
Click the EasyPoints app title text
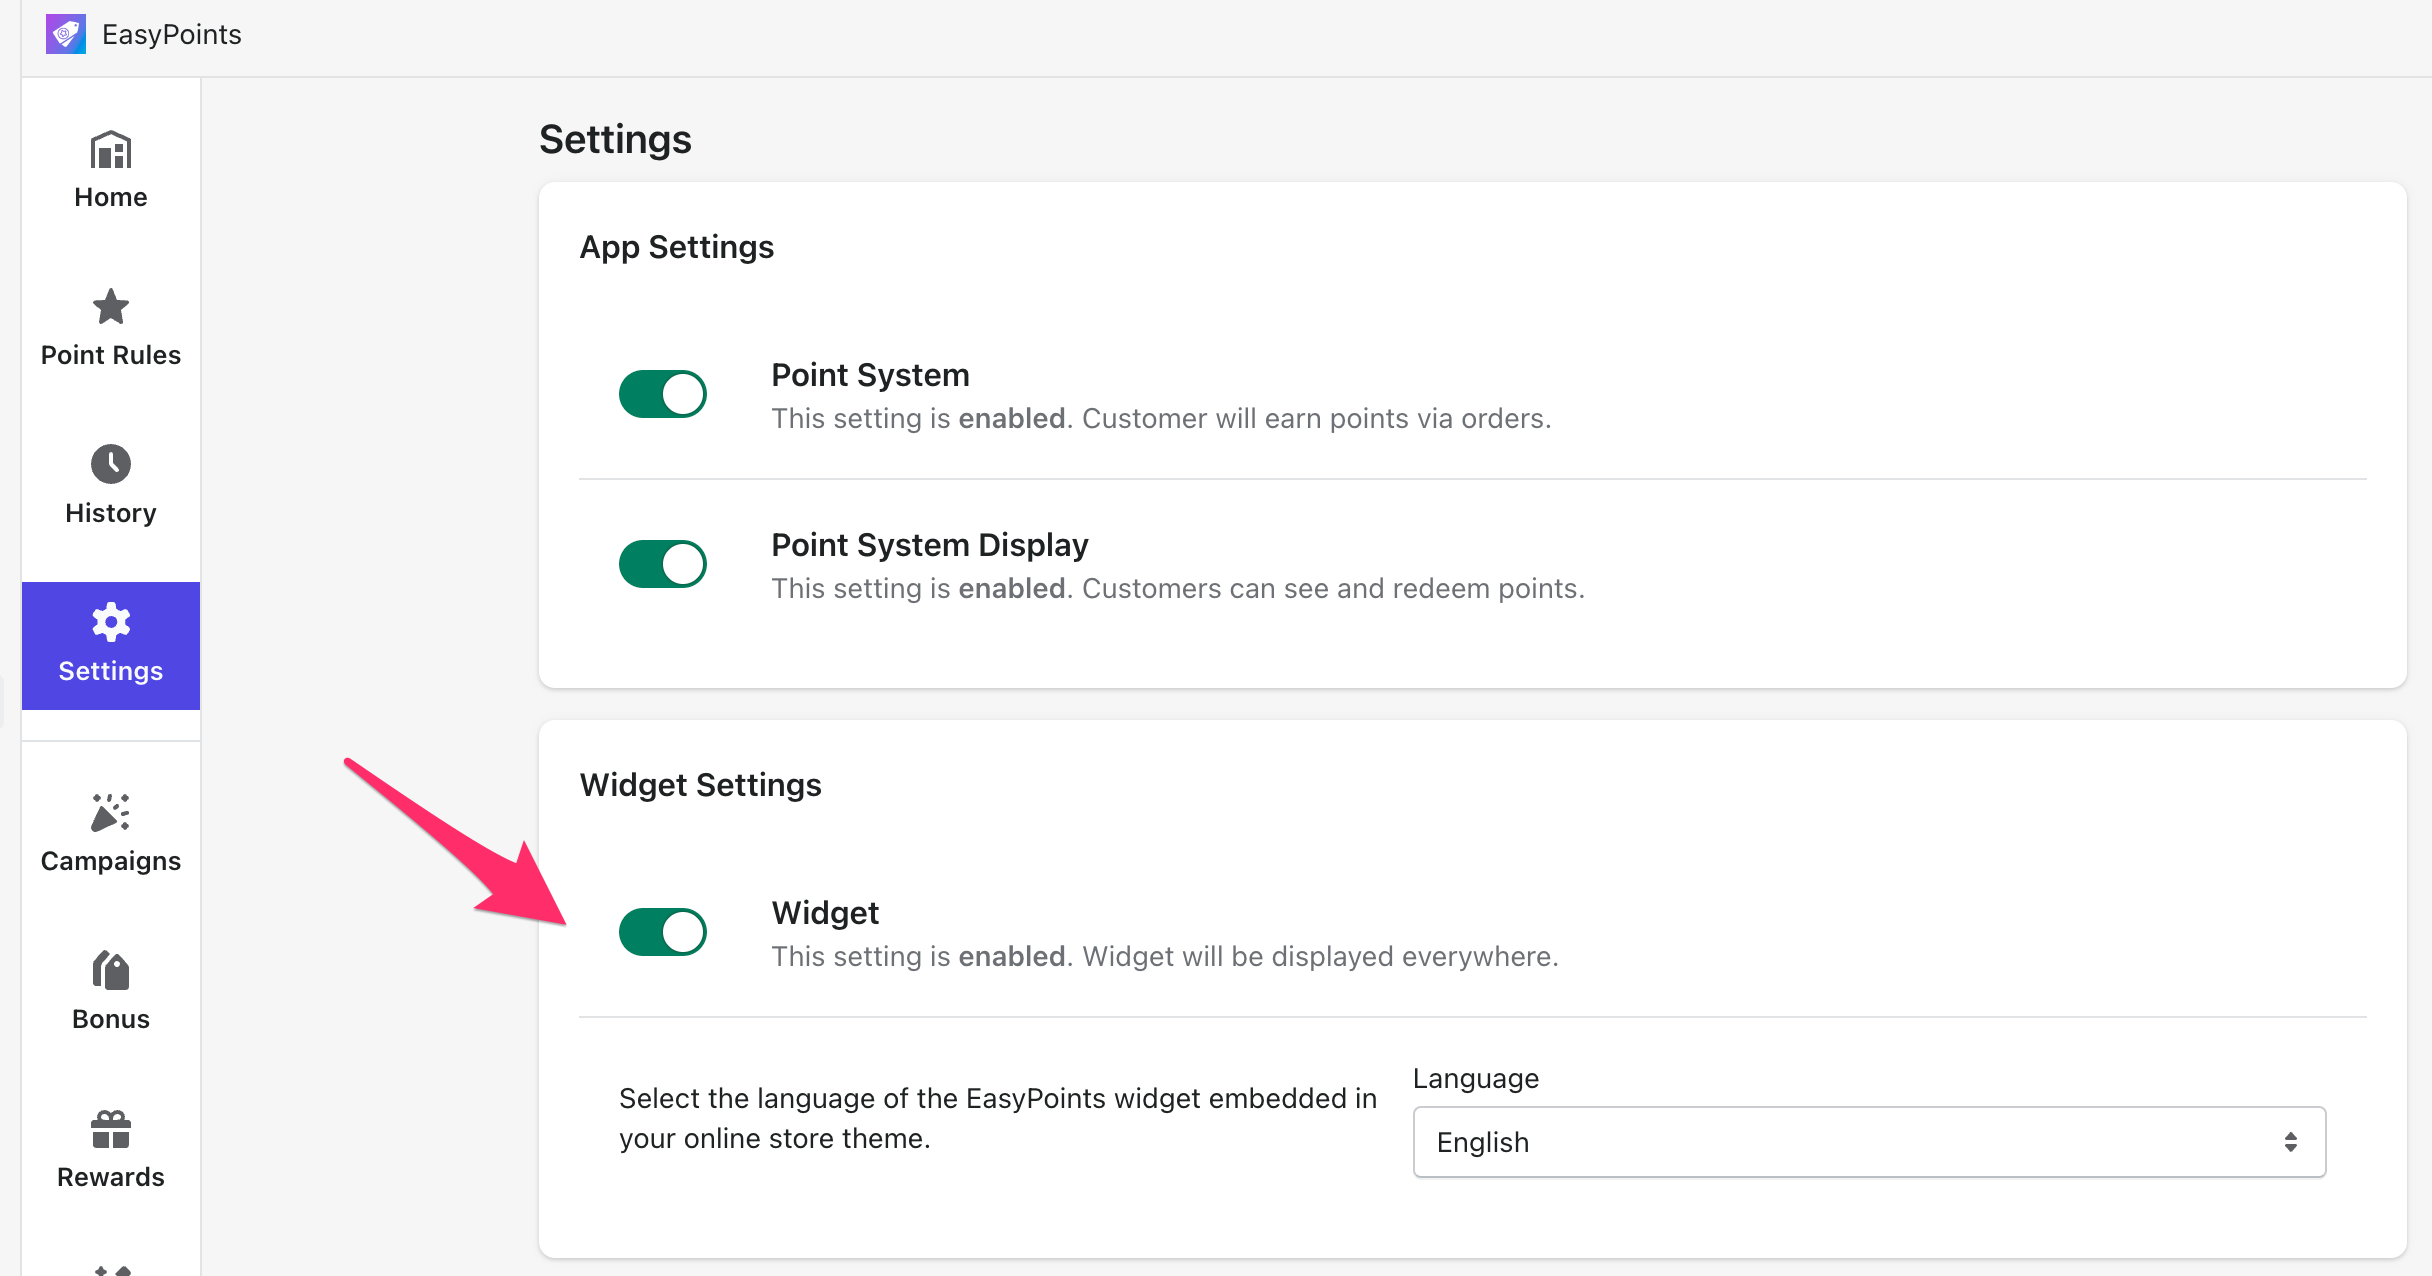point(171,34)
